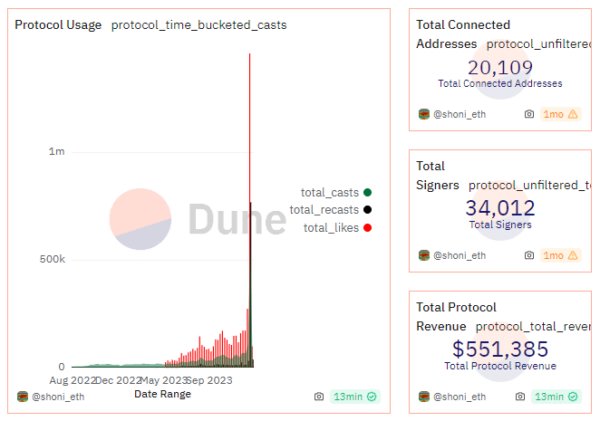Screen dimensions: 600x421
Task: Click 13min refresh badge in Protocol Usage panel
Action: click(x=355, y=397)
